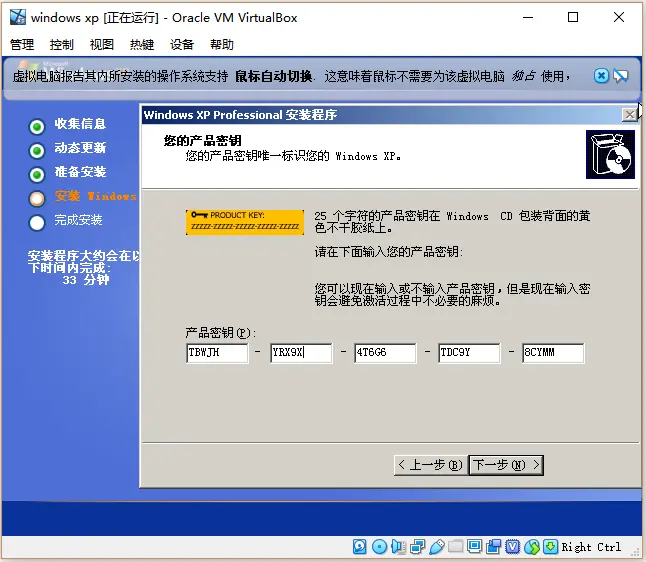Click the 您的产品密钥 heading
646x562 pixels.
(202, 141)
